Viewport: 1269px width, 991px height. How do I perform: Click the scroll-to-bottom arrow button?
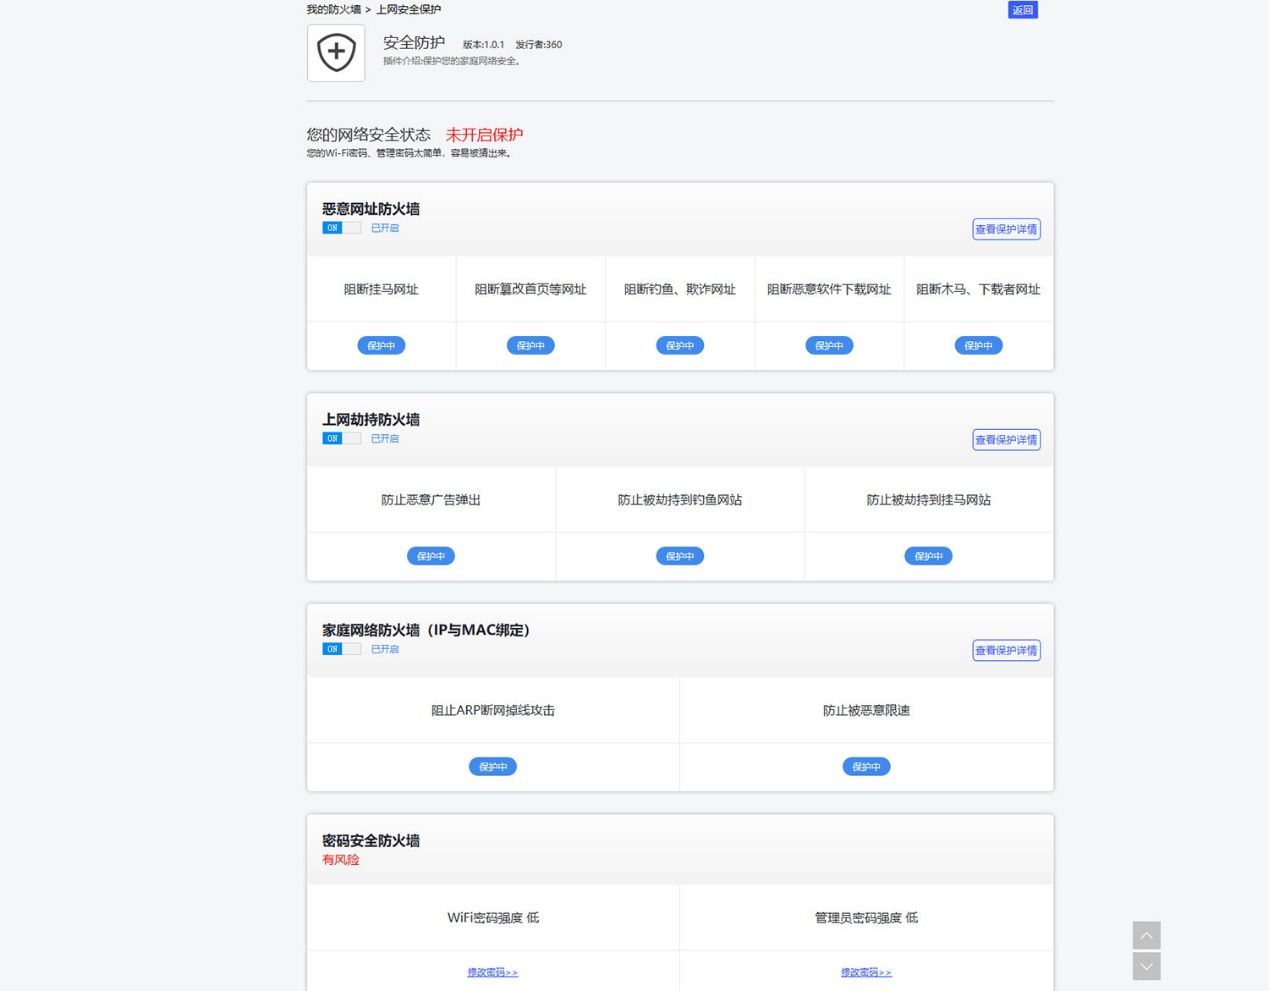(x=1146, y=966)
